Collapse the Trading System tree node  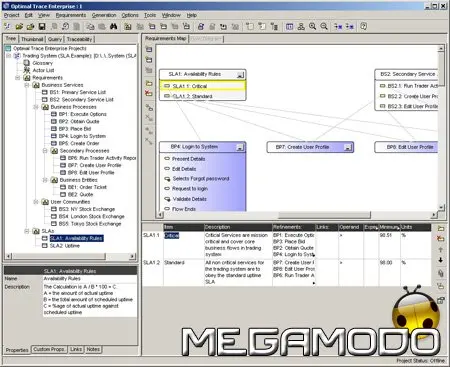[x=9, y=56]
